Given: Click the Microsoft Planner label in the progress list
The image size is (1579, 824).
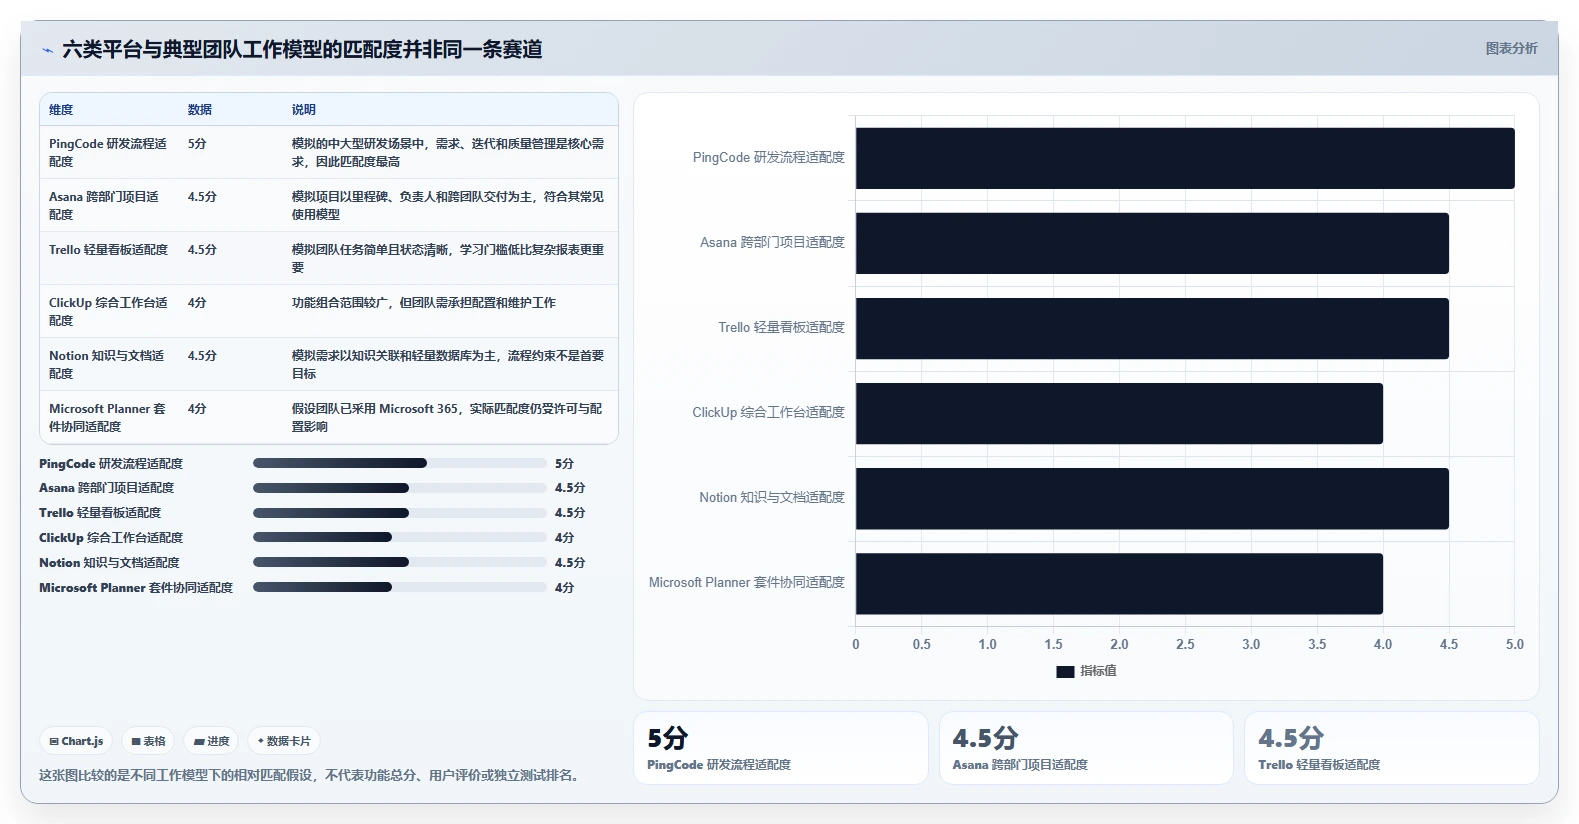Looking at the screenshot, I should [x=136, y=588].
